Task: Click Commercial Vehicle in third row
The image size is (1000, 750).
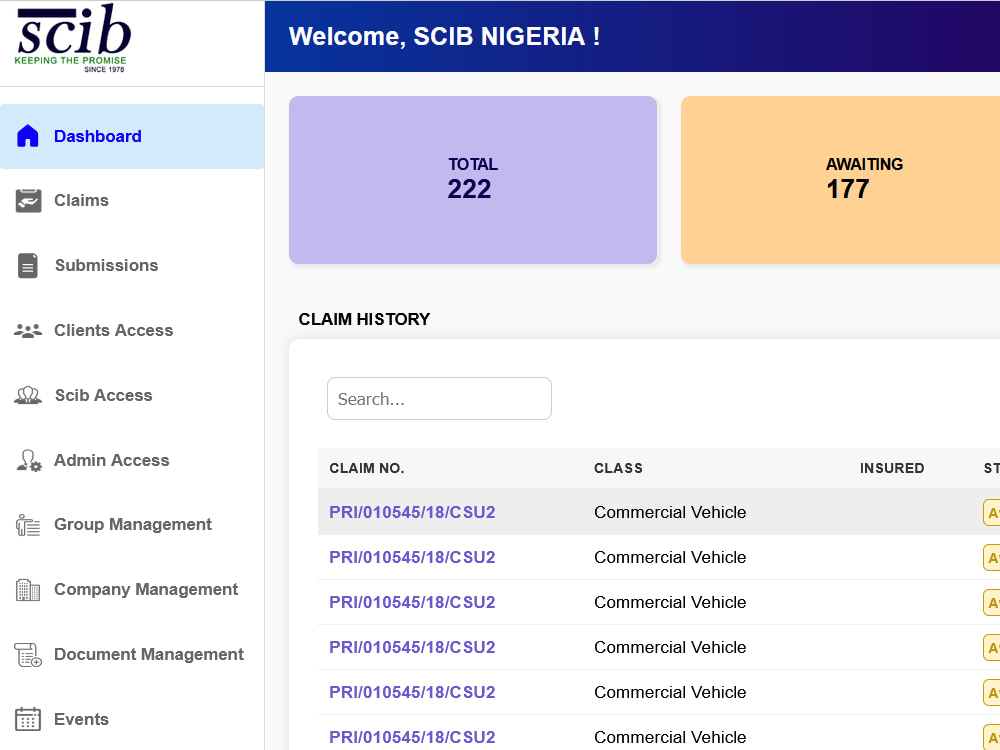Action: pos(670,602)
